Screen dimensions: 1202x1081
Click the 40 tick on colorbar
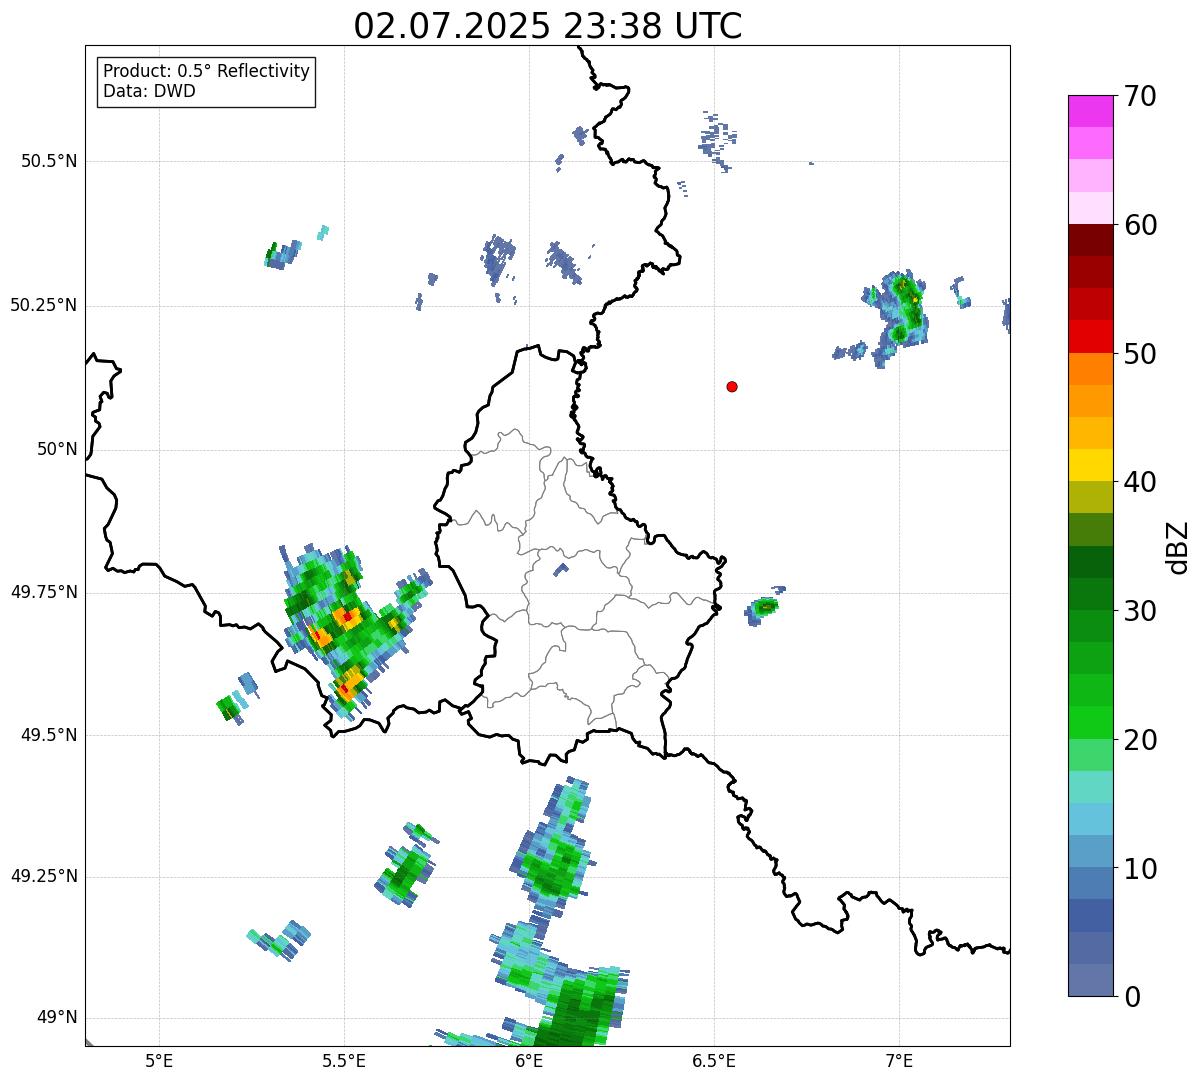[1140, 482]
